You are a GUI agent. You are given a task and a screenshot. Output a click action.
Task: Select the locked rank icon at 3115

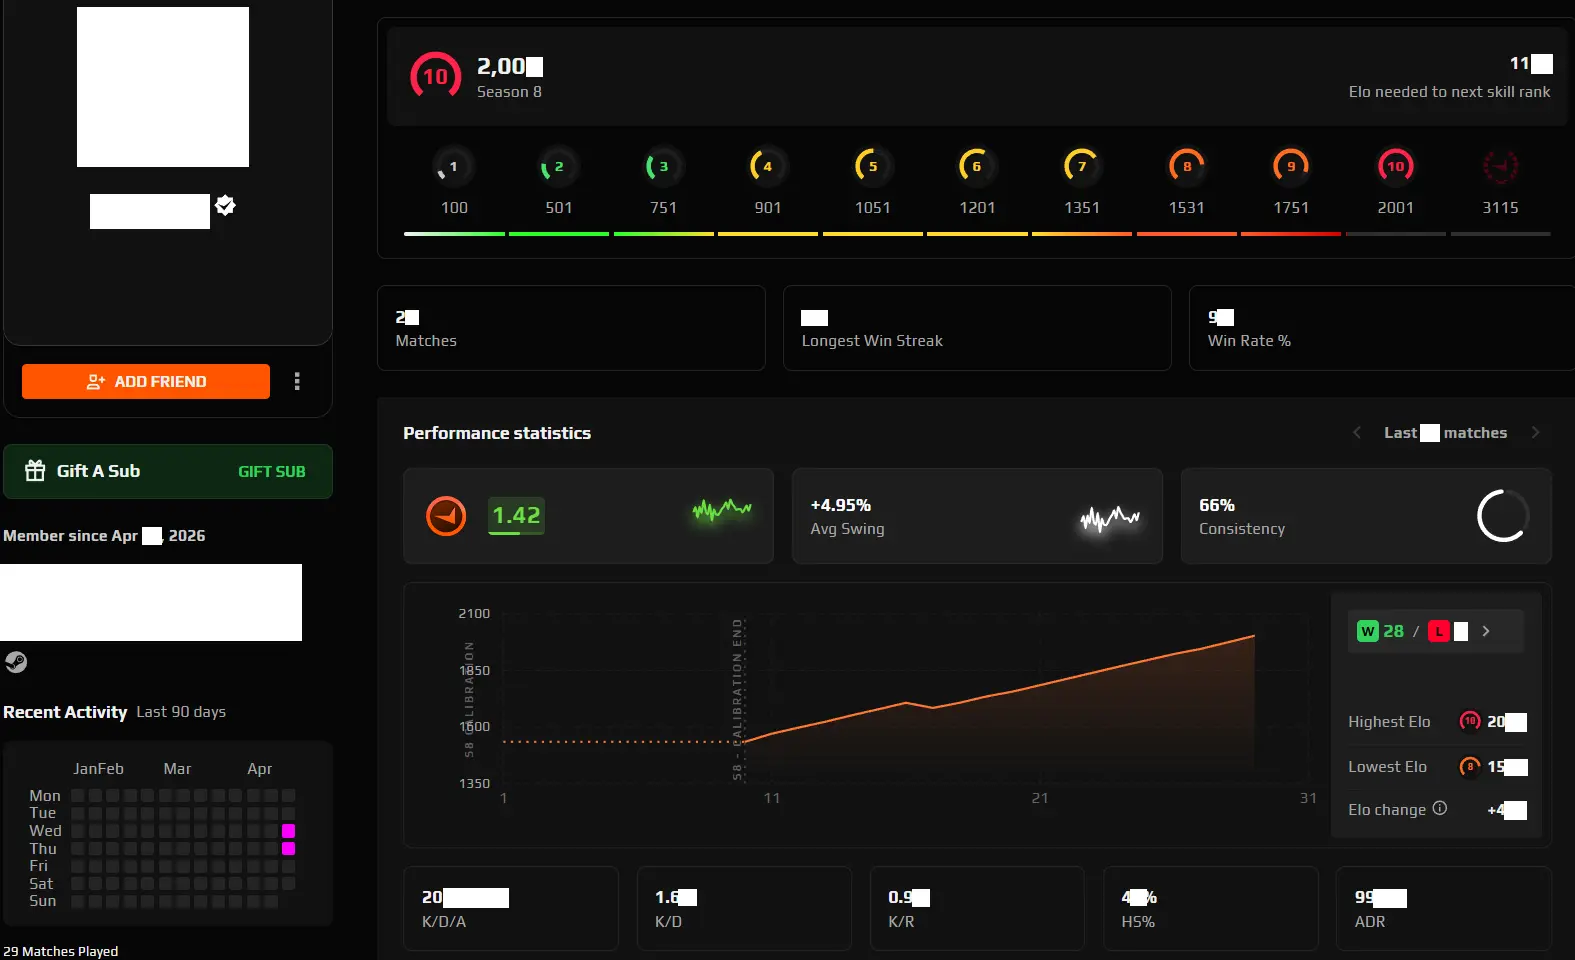1500,166
